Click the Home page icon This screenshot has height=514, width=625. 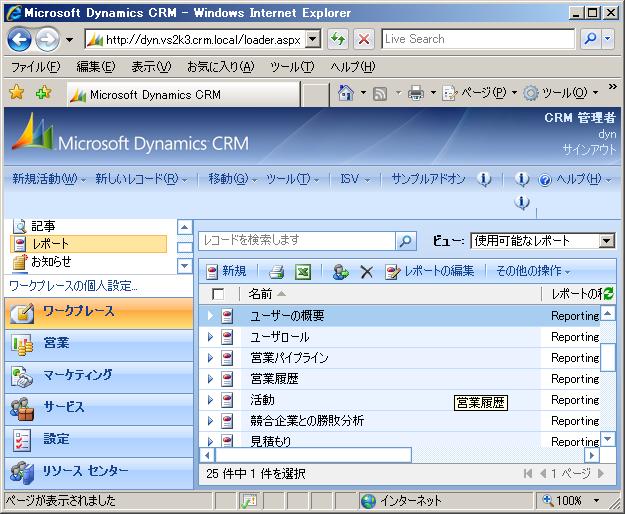pos(346,93)
